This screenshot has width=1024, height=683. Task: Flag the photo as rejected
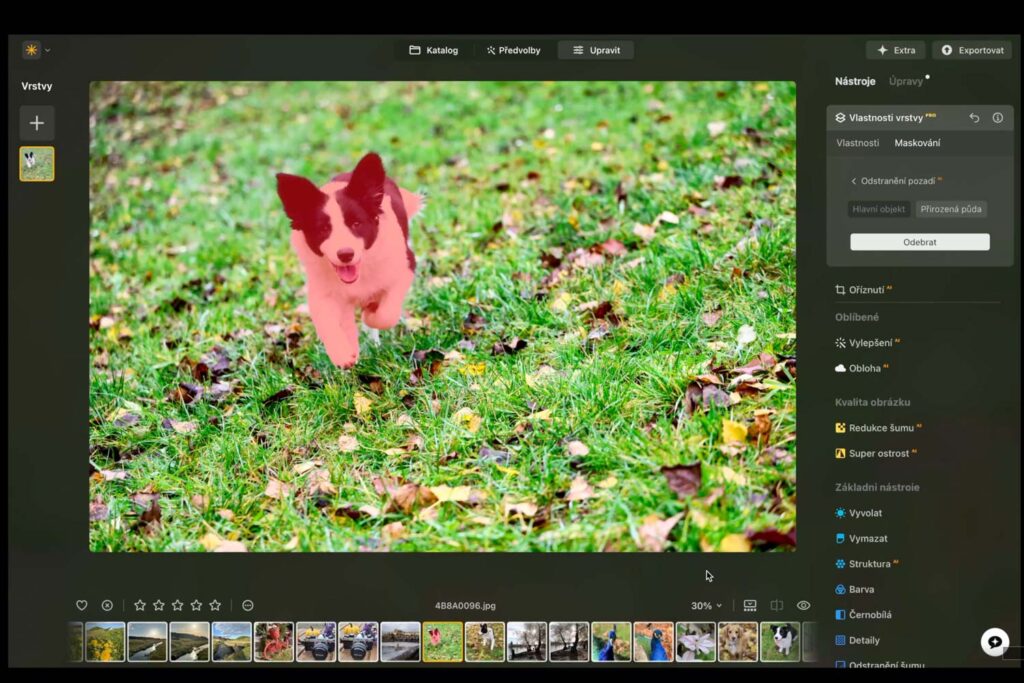tap(109, 605)
